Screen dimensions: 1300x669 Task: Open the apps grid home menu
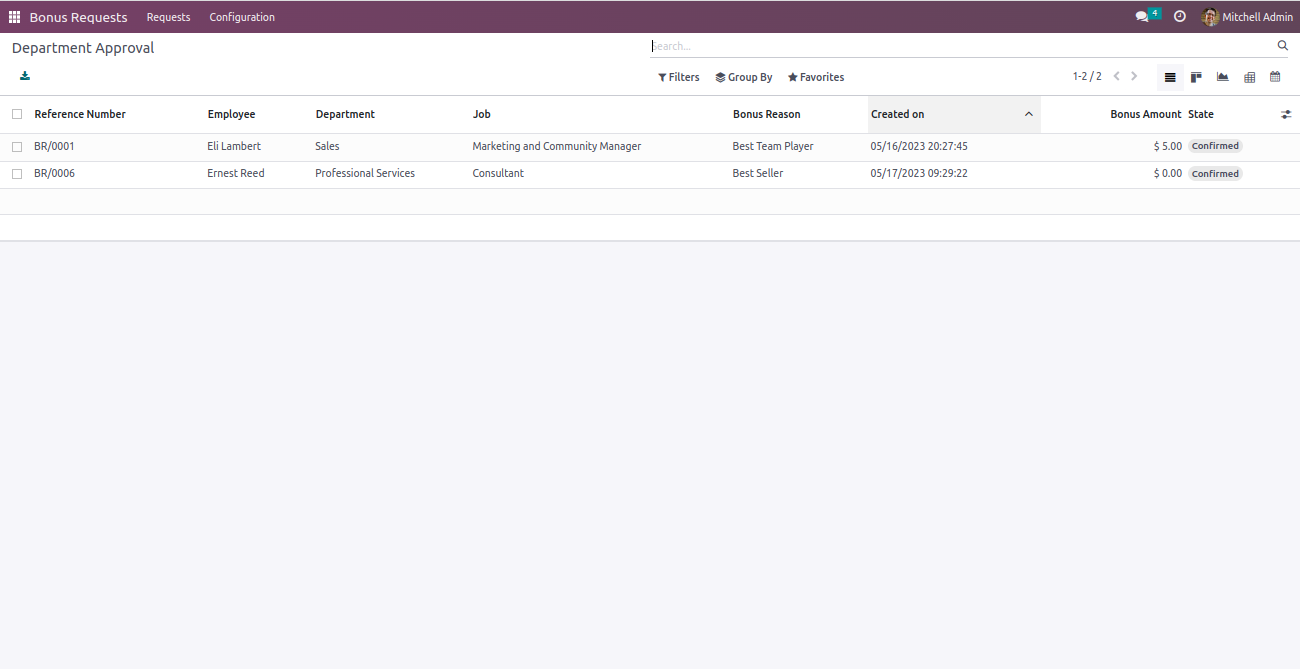pyautogui.click(x=14, y=17)
